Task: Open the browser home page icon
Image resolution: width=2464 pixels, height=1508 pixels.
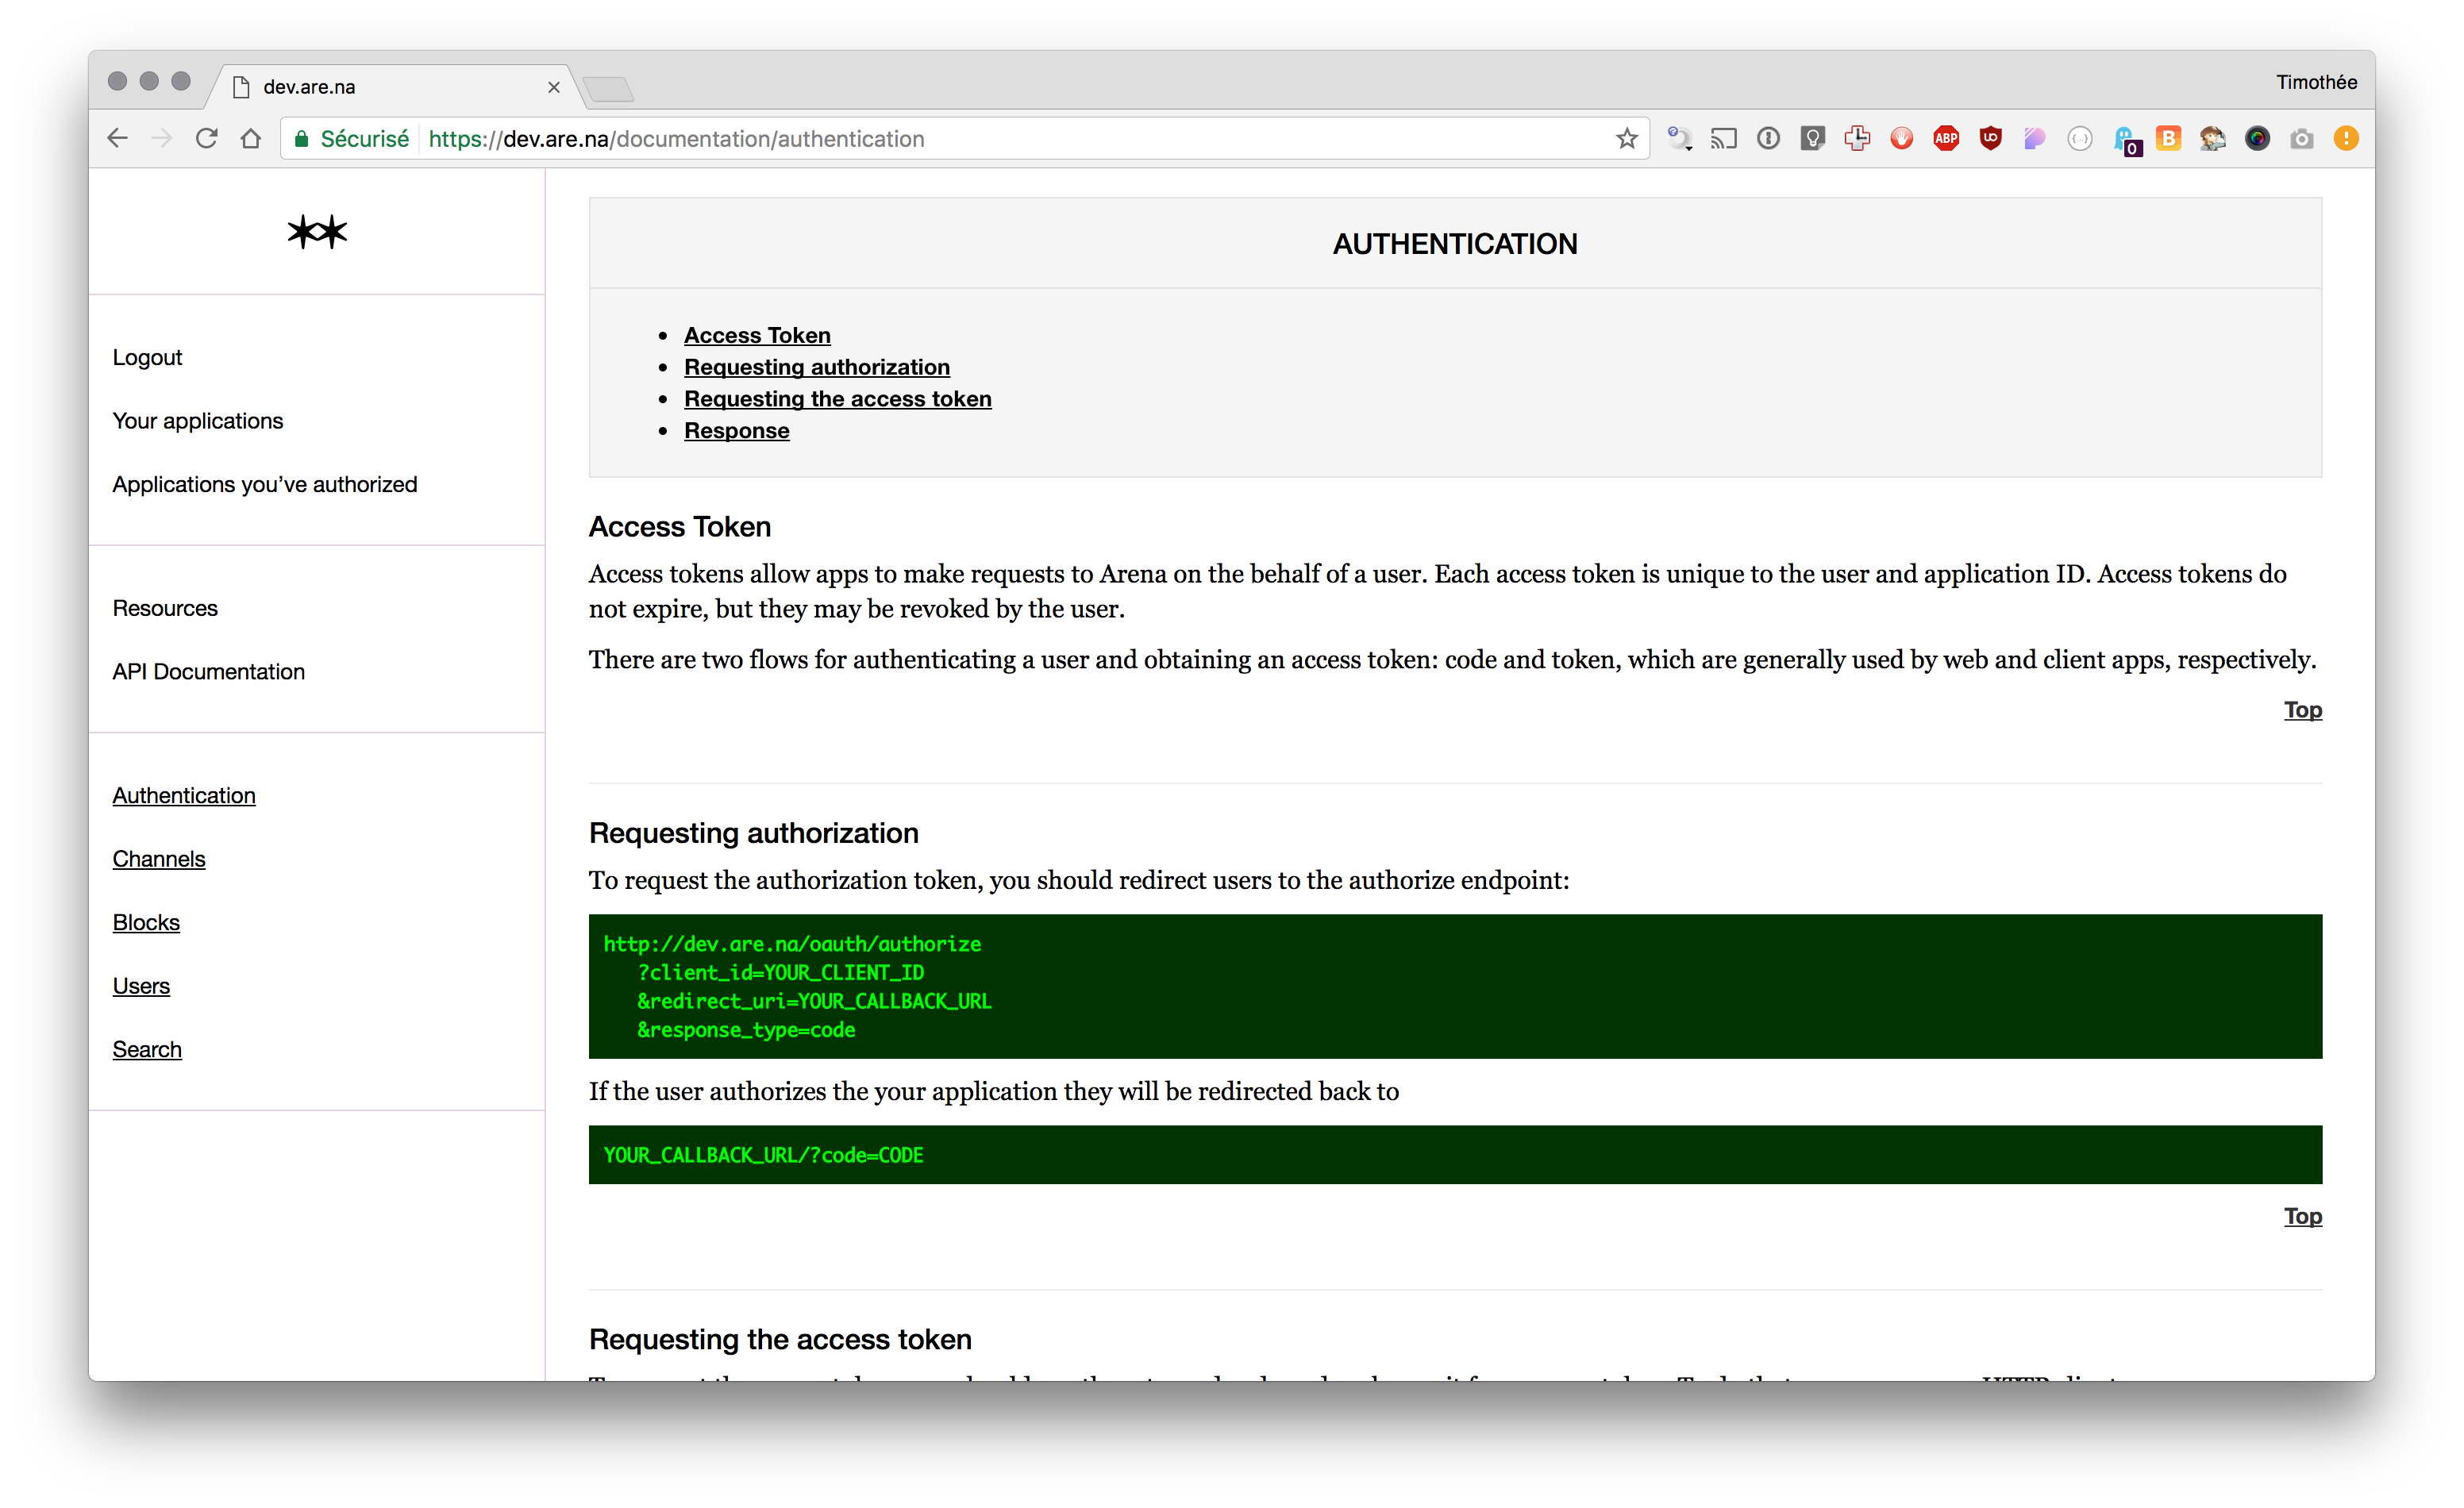Action: (x=251, y=138)
